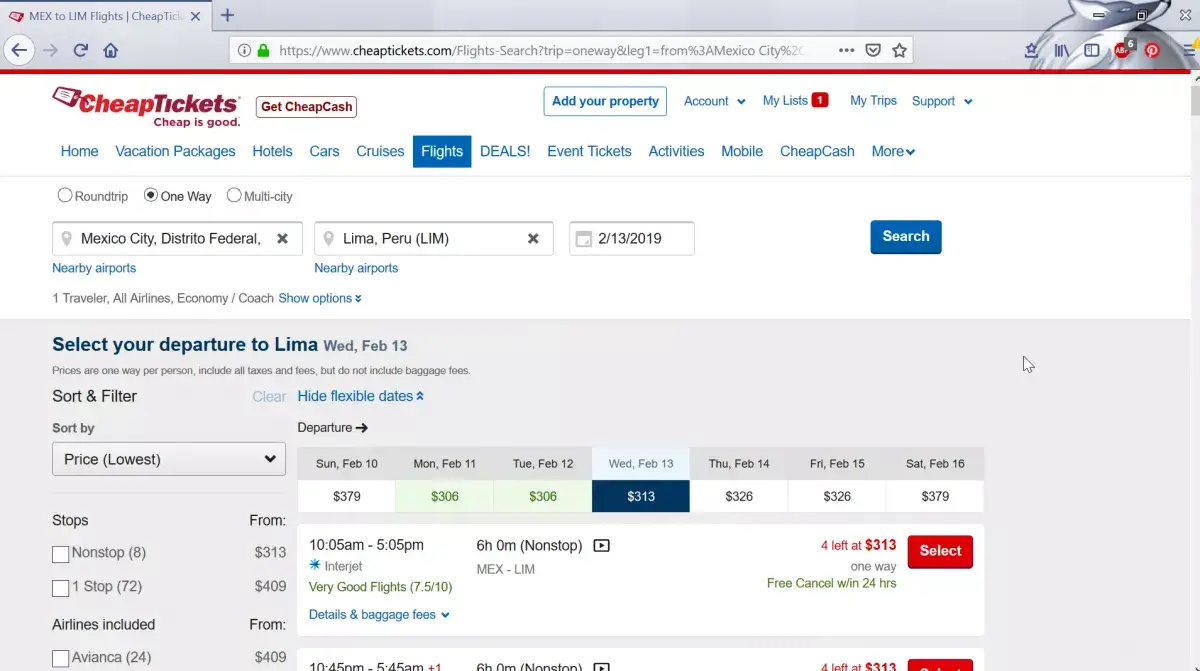Open a new browser tab
This screenshot has width=1200, height=671.
(228, 15)
